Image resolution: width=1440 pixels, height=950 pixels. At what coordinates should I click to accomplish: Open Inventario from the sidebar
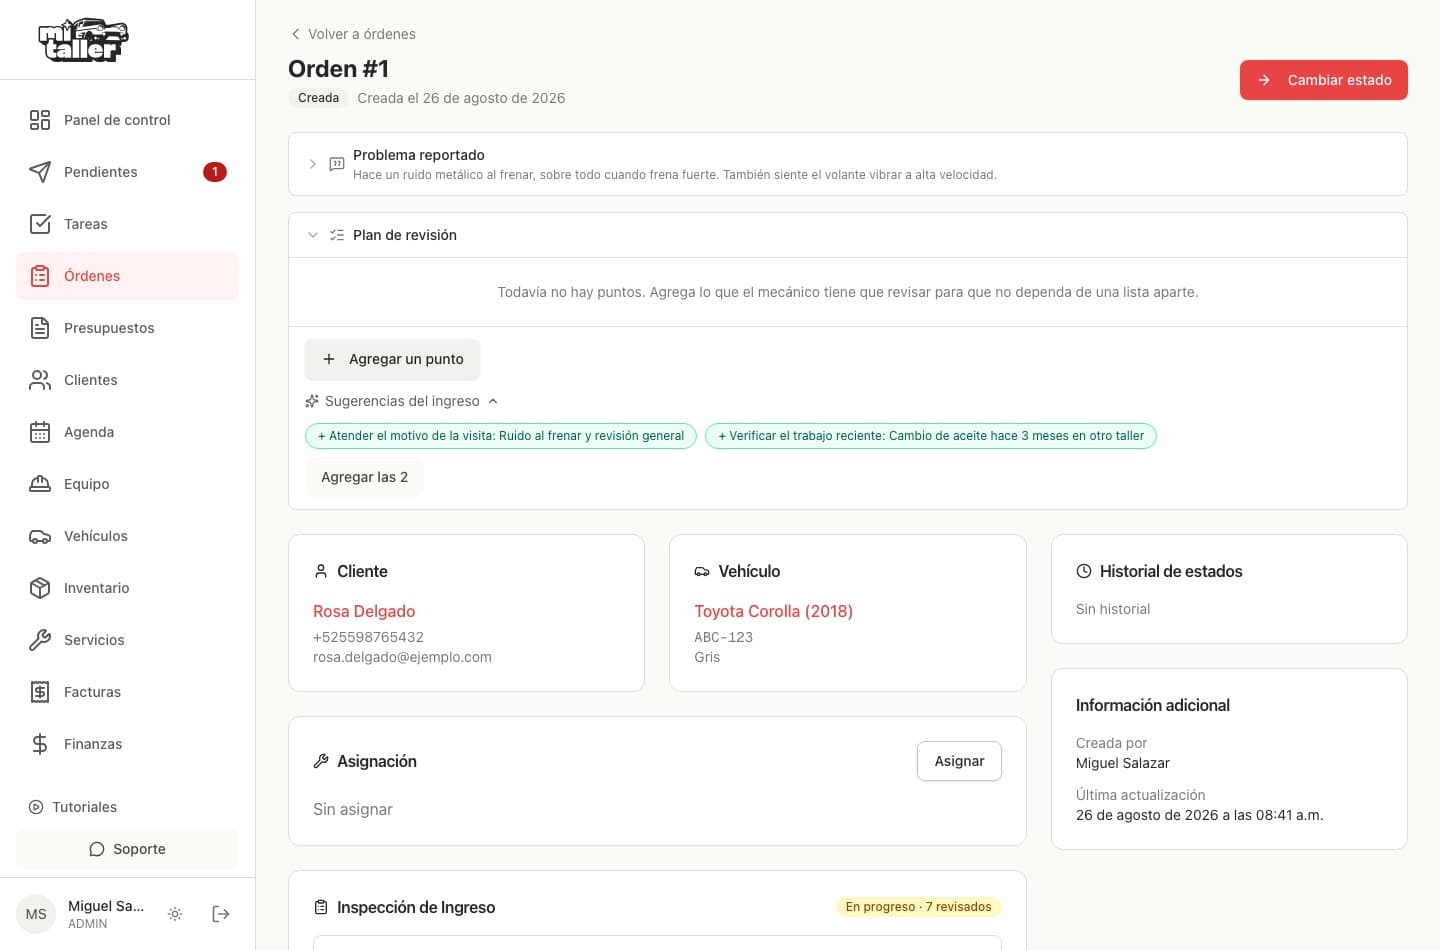[x=128, y=588]
